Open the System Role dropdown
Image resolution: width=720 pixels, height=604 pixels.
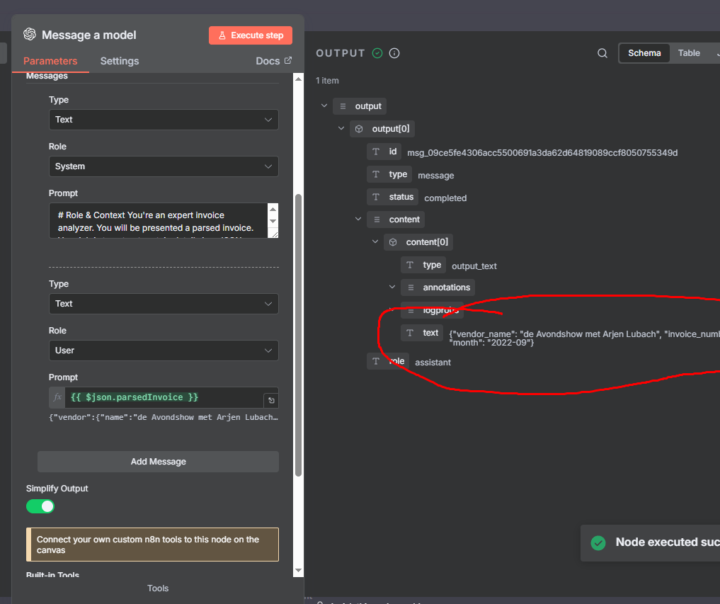pyautogui.click(x=164, y=166)
